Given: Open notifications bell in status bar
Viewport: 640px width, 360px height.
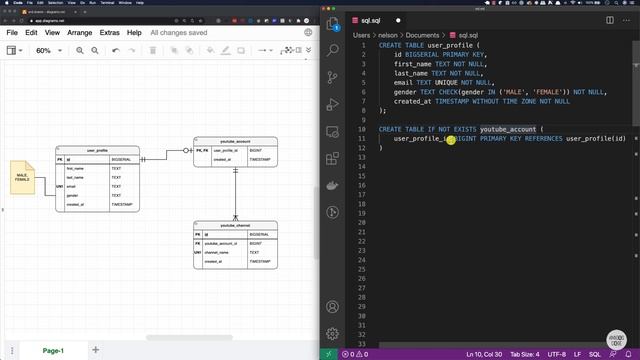Looking at the screenshot, I should coord(629,354).
